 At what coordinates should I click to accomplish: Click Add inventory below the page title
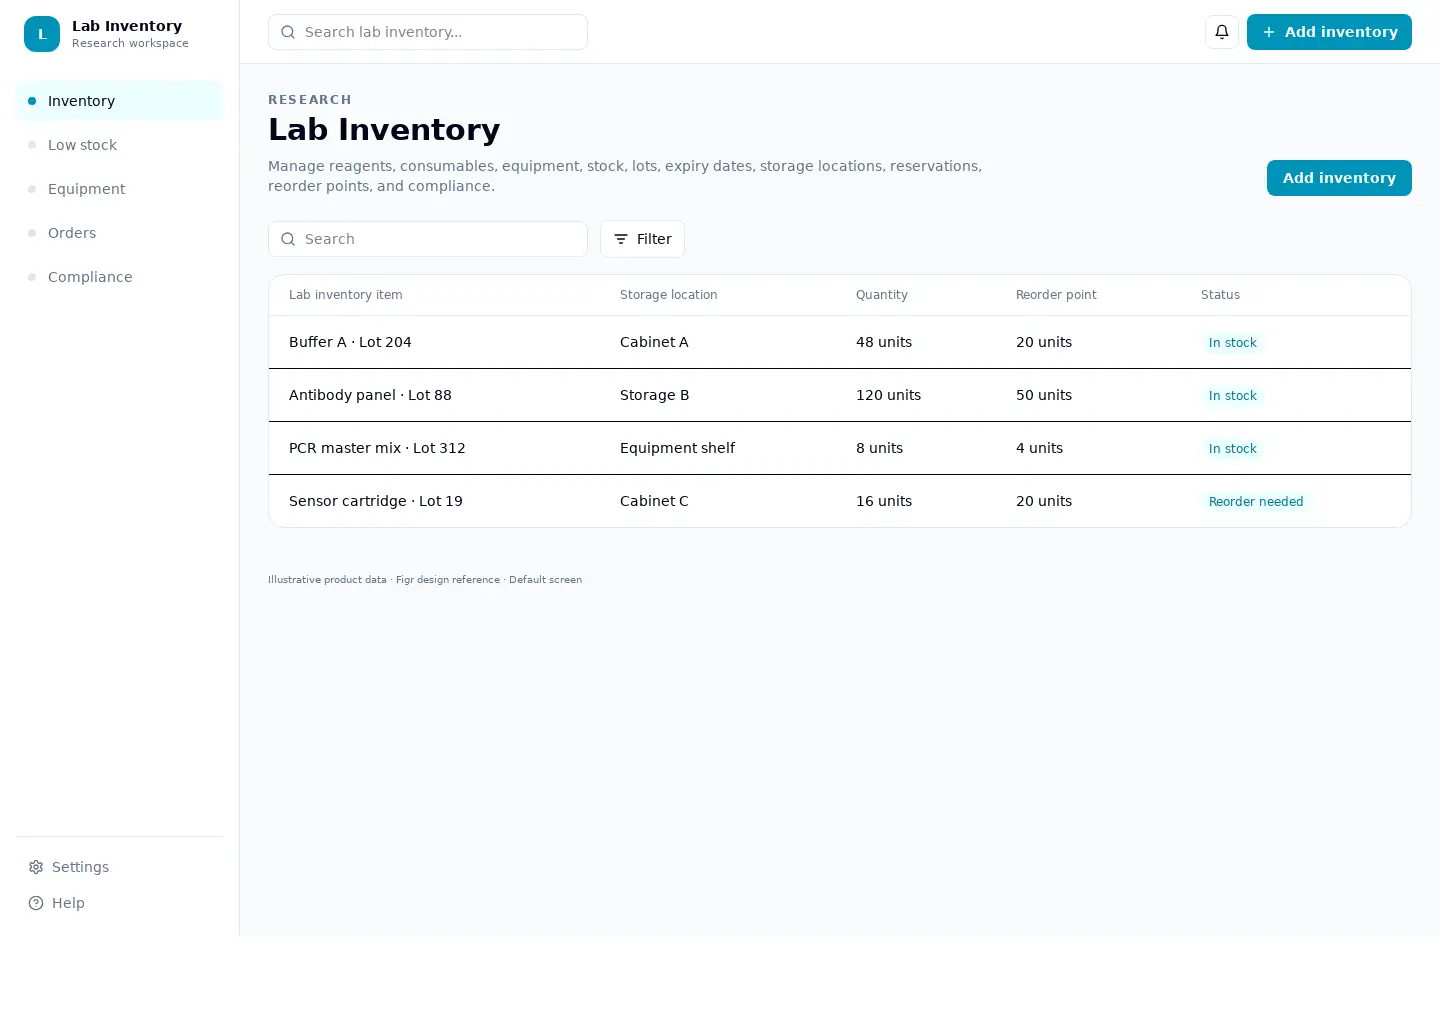click(x=1339, y=178)
